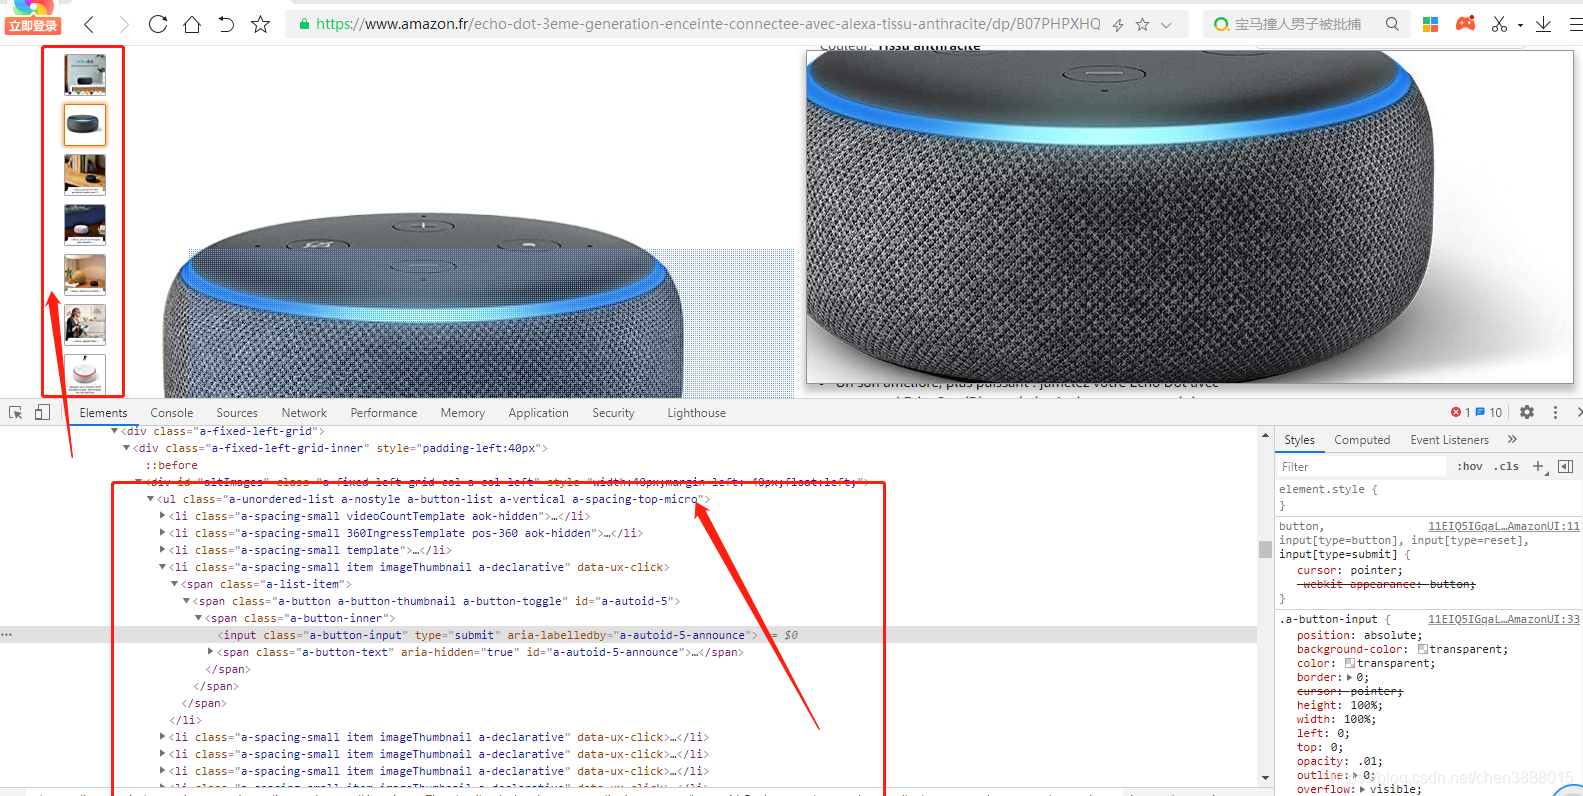Click color property transparent swatch
Image resolution: width=1583 pixels, height=796 pixels.
[x=1350, y=663]
